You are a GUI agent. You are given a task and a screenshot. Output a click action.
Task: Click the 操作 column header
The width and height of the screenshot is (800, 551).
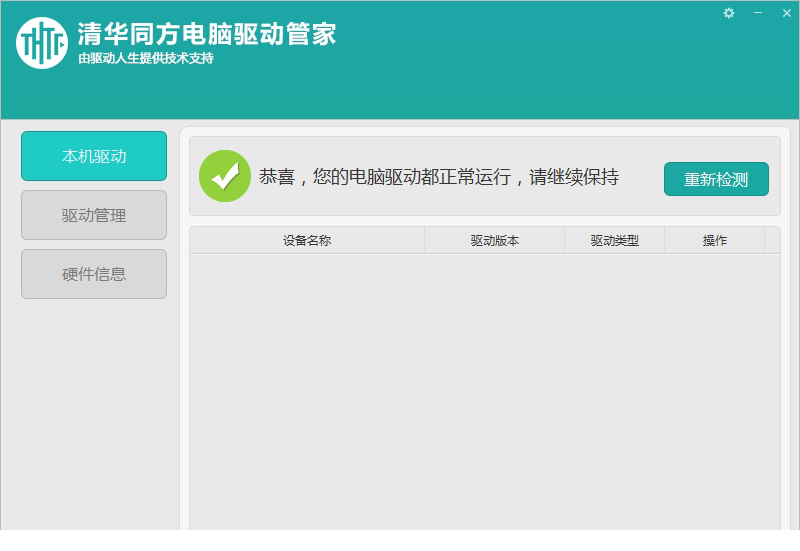[x=714, y=240]
